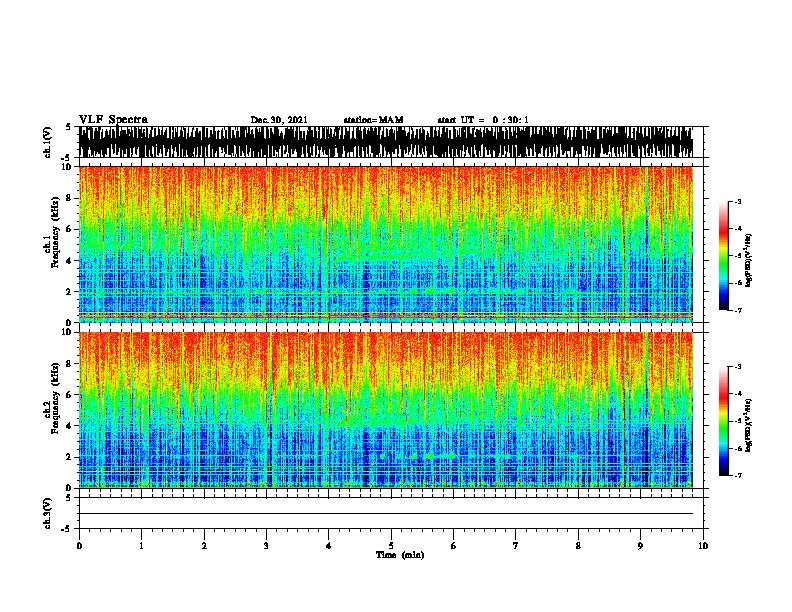Click time axis tick label "10" at the axis end

[703, 546]
